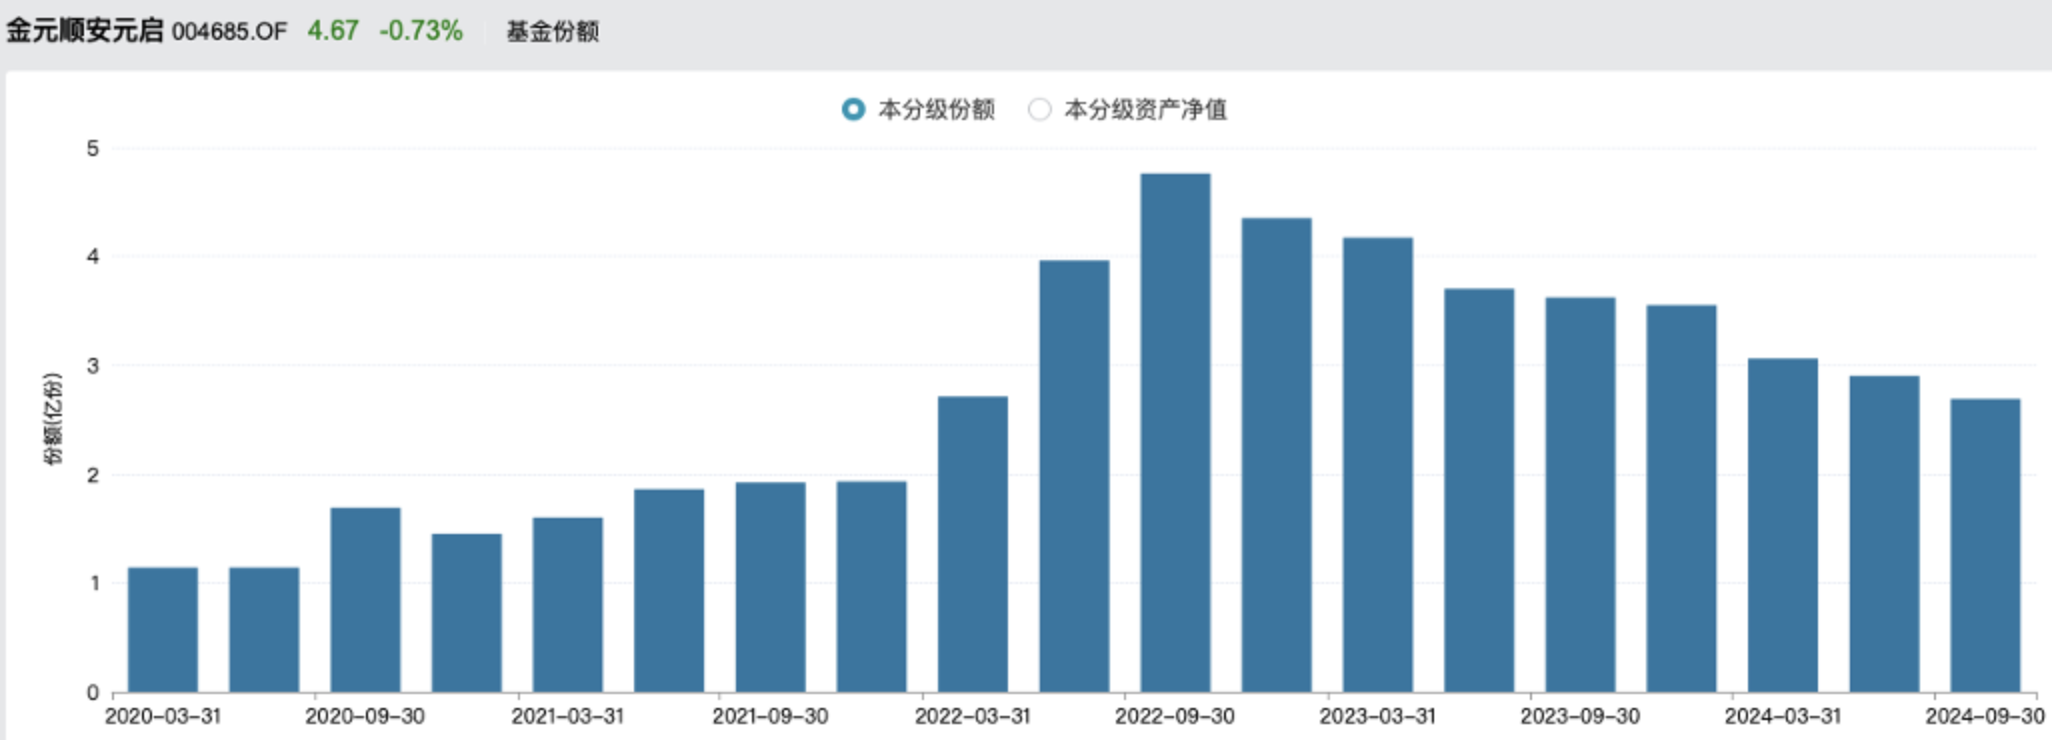Click the x-axis label 2021-03-31

(x=568, y=717)
